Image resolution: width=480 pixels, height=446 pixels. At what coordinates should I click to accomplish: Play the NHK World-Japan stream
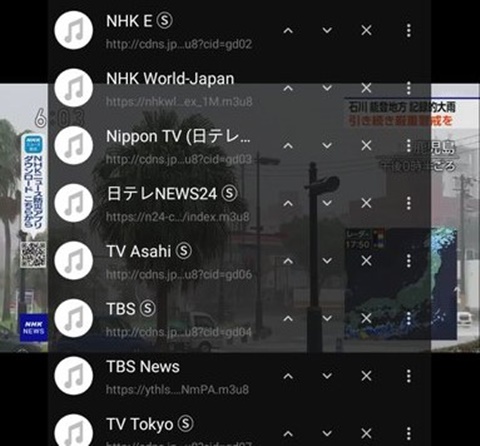point(170,79)
